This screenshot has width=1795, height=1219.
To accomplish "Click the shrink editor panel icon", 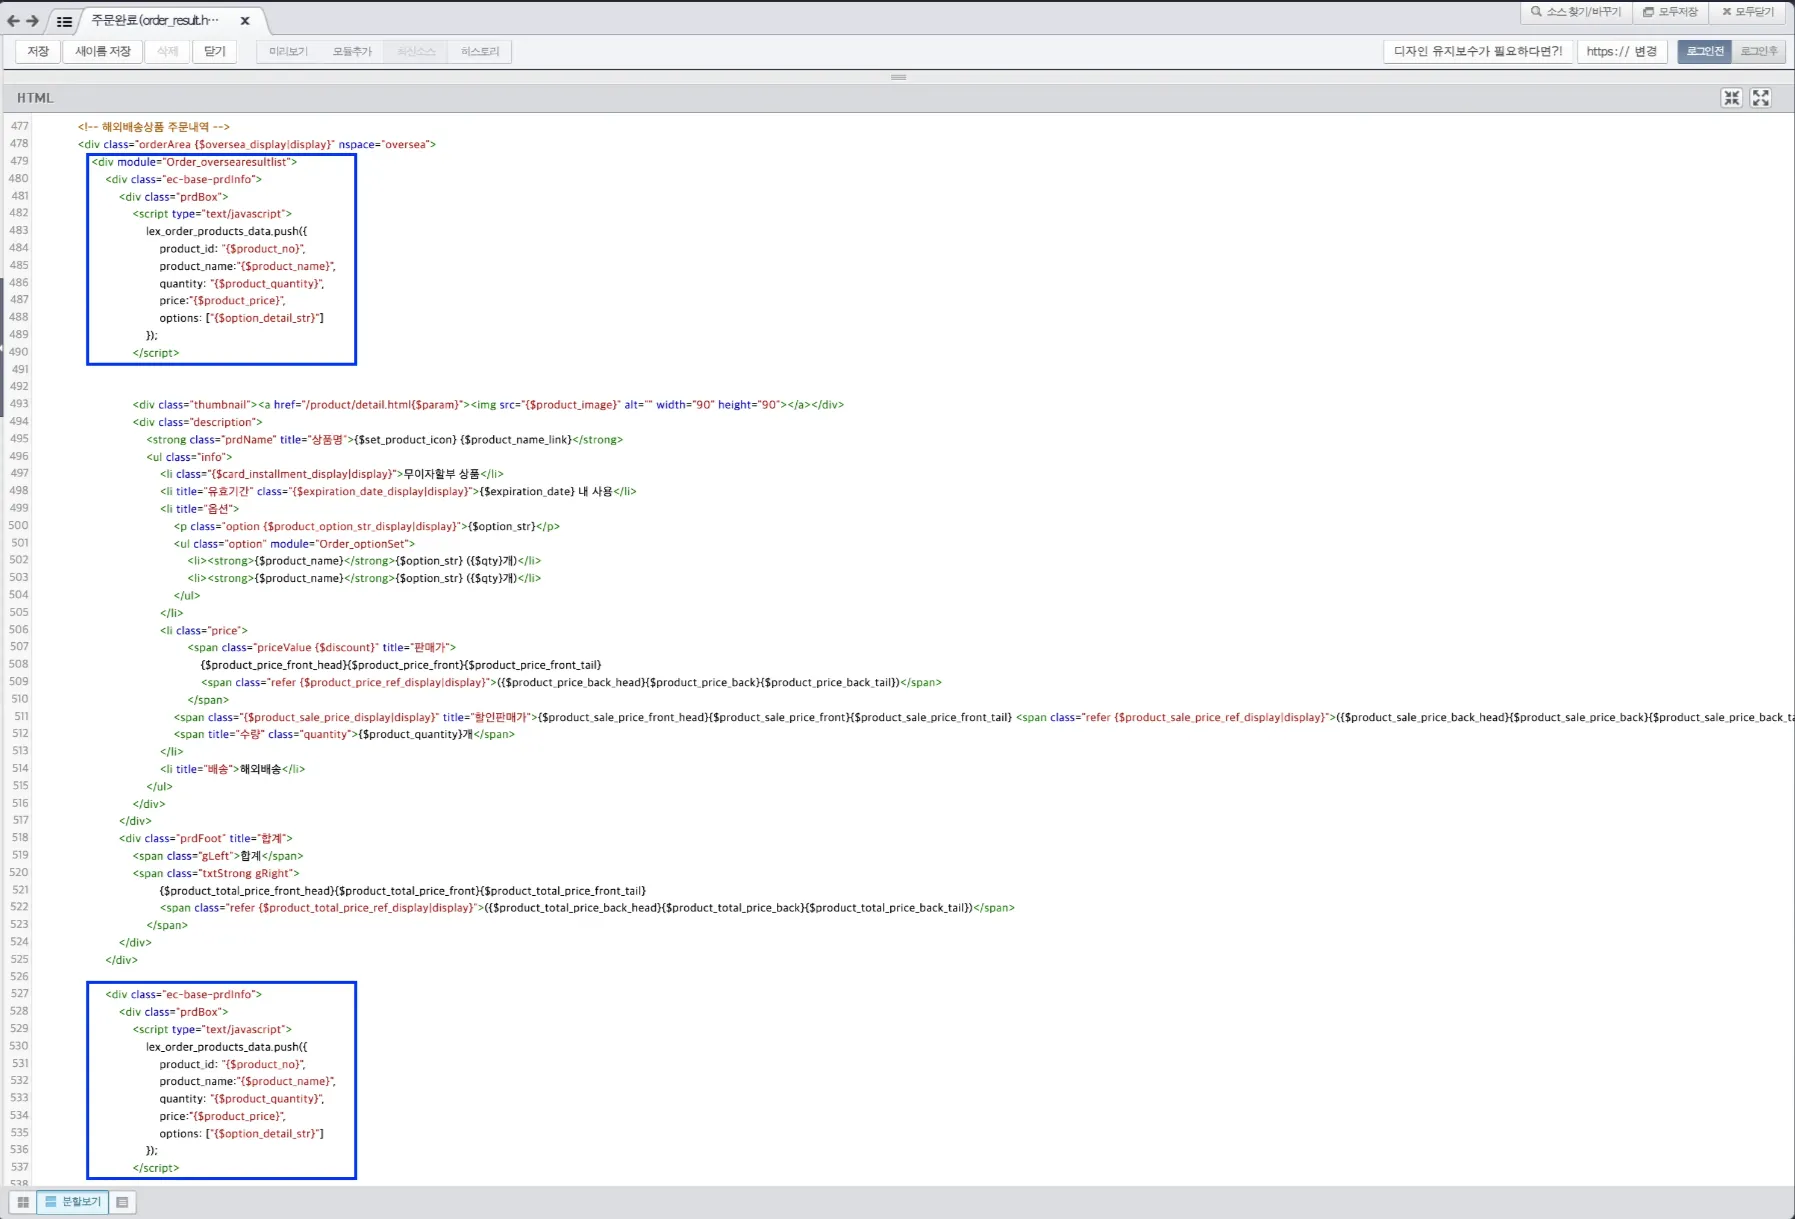I will tap(1732, 98).
